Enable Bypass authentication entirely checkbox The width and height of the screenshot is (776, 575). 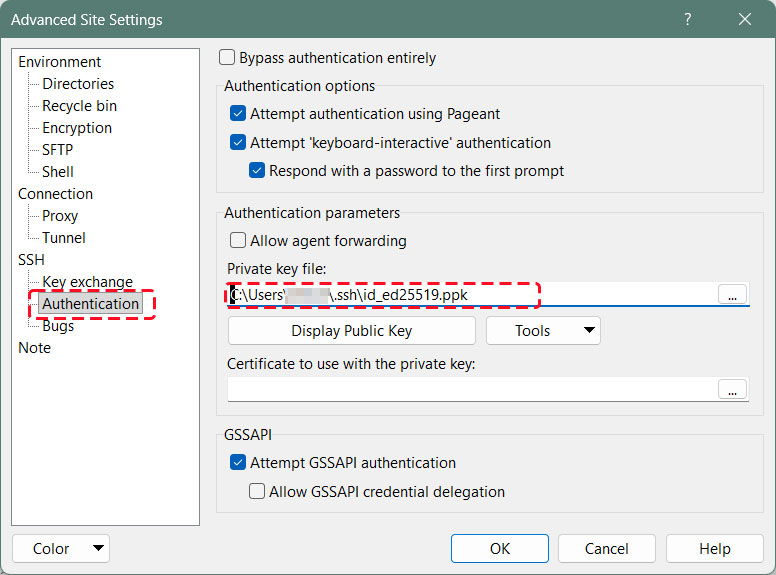coord(227,58)
